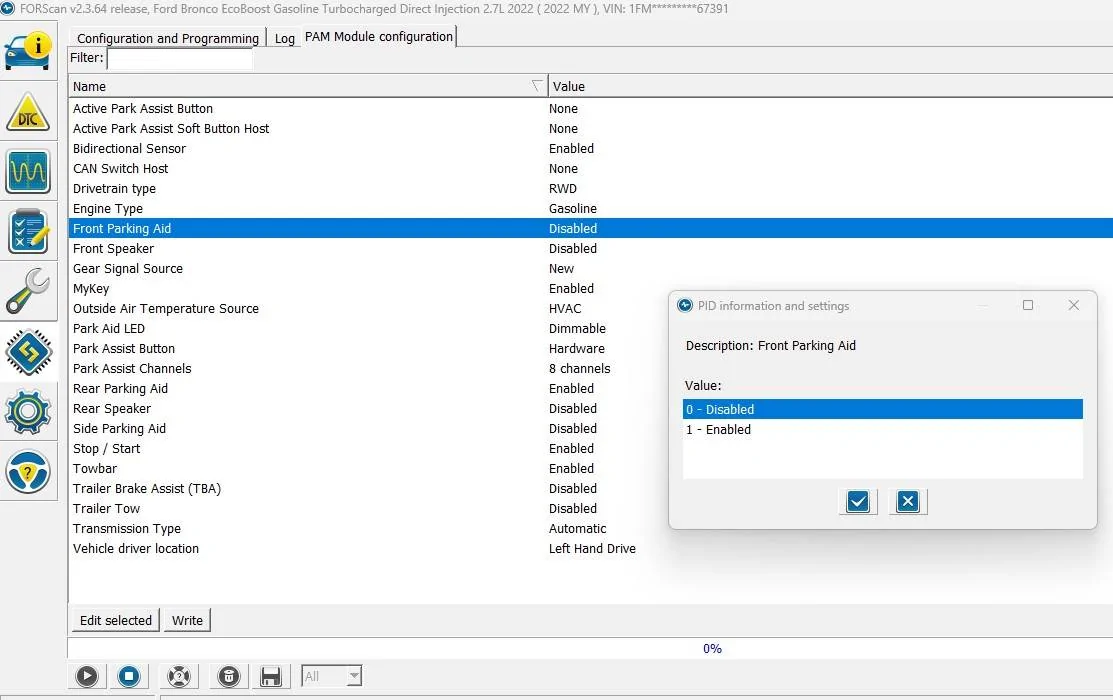Select the Bidirectional Sensor row
The width and height of the screenshot is (1113, 700).
tap(591, 148)
